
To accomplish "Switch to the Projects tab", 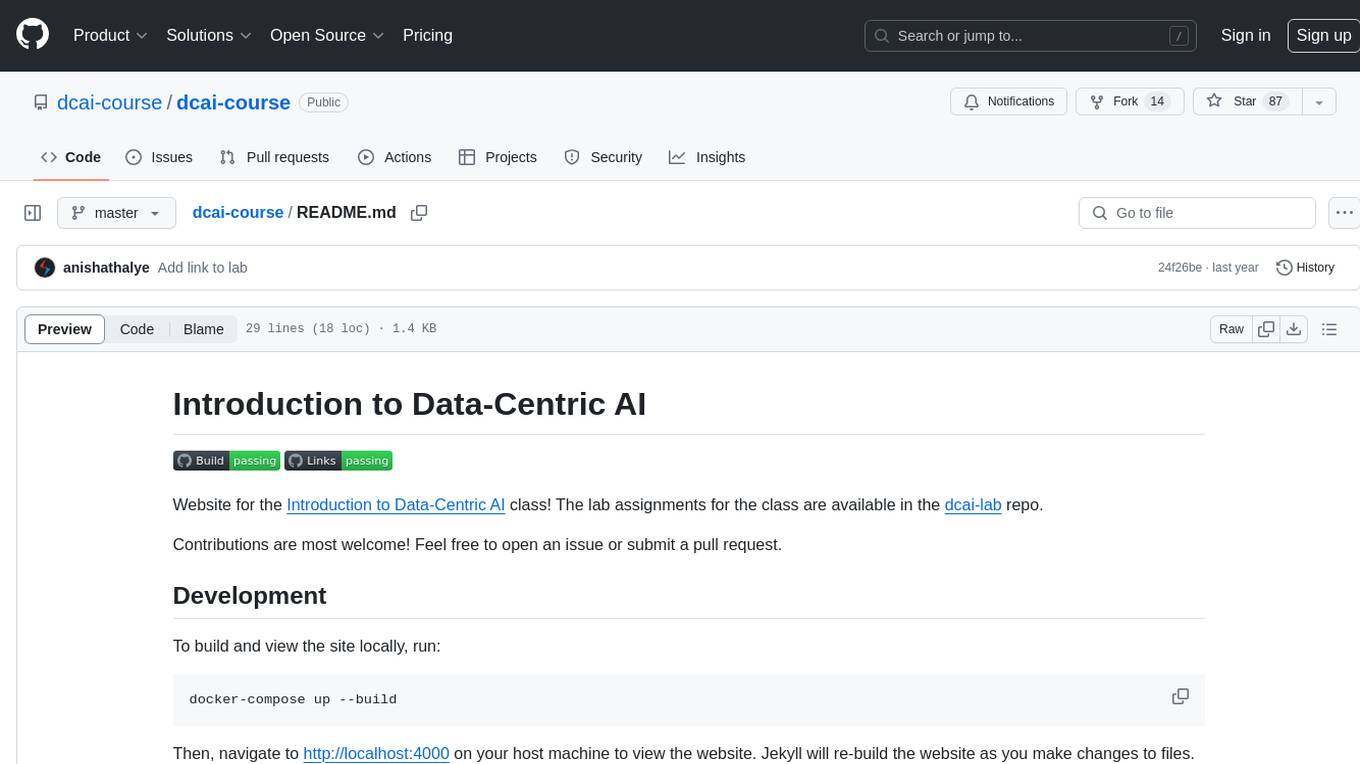I will 497,157.
